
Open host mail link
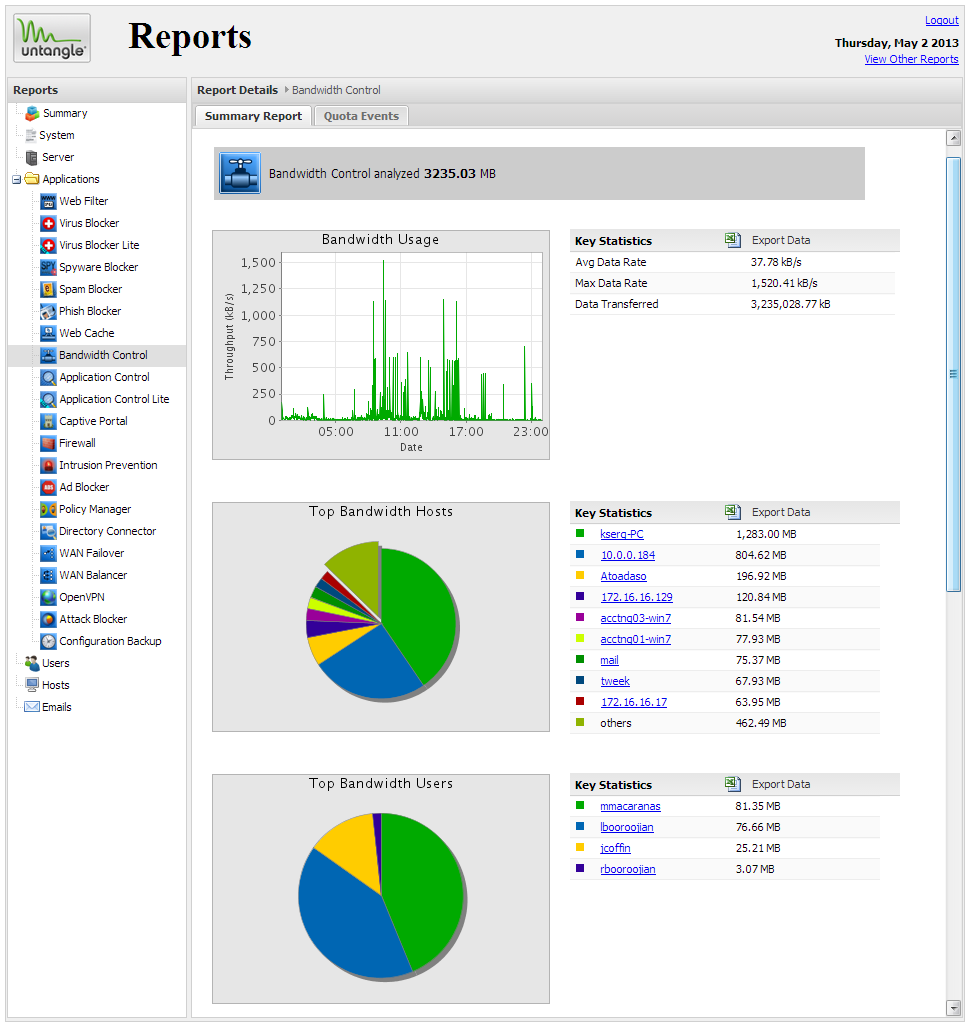click(x=609, y=660)
